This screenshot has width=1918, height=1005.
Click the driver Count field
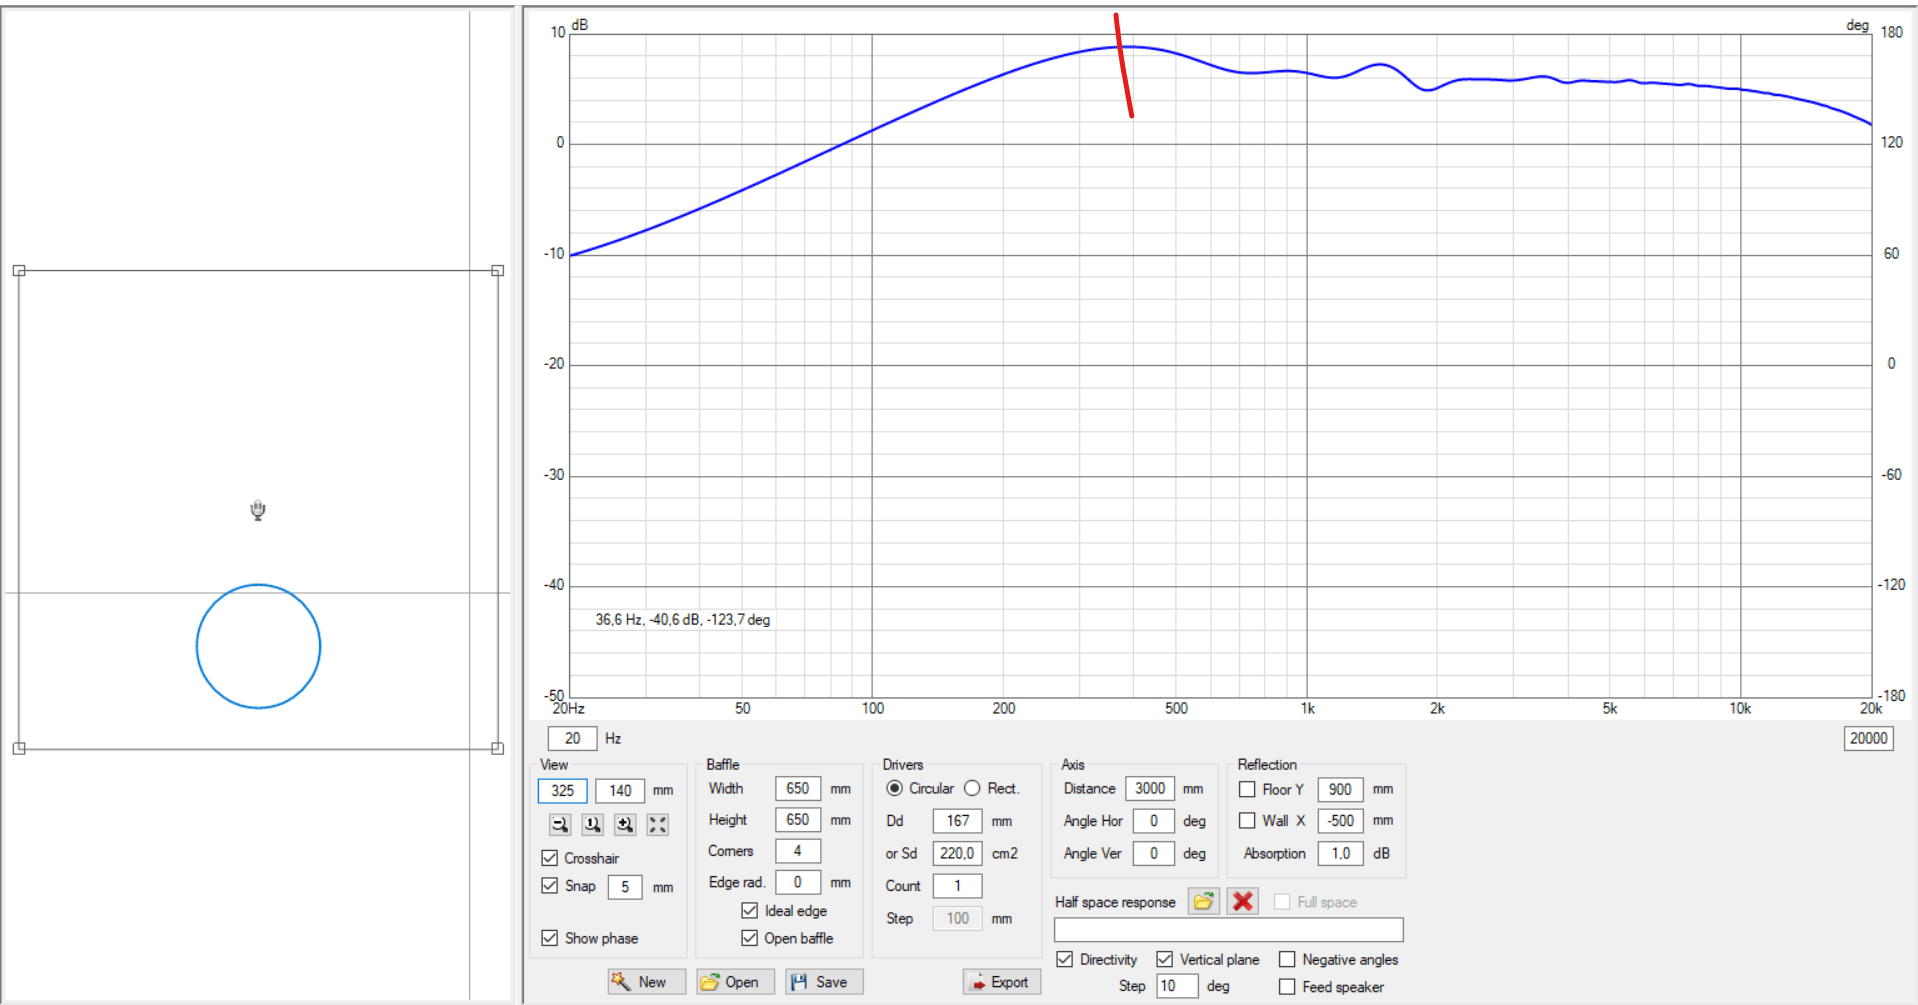click(x=958, y=886)
